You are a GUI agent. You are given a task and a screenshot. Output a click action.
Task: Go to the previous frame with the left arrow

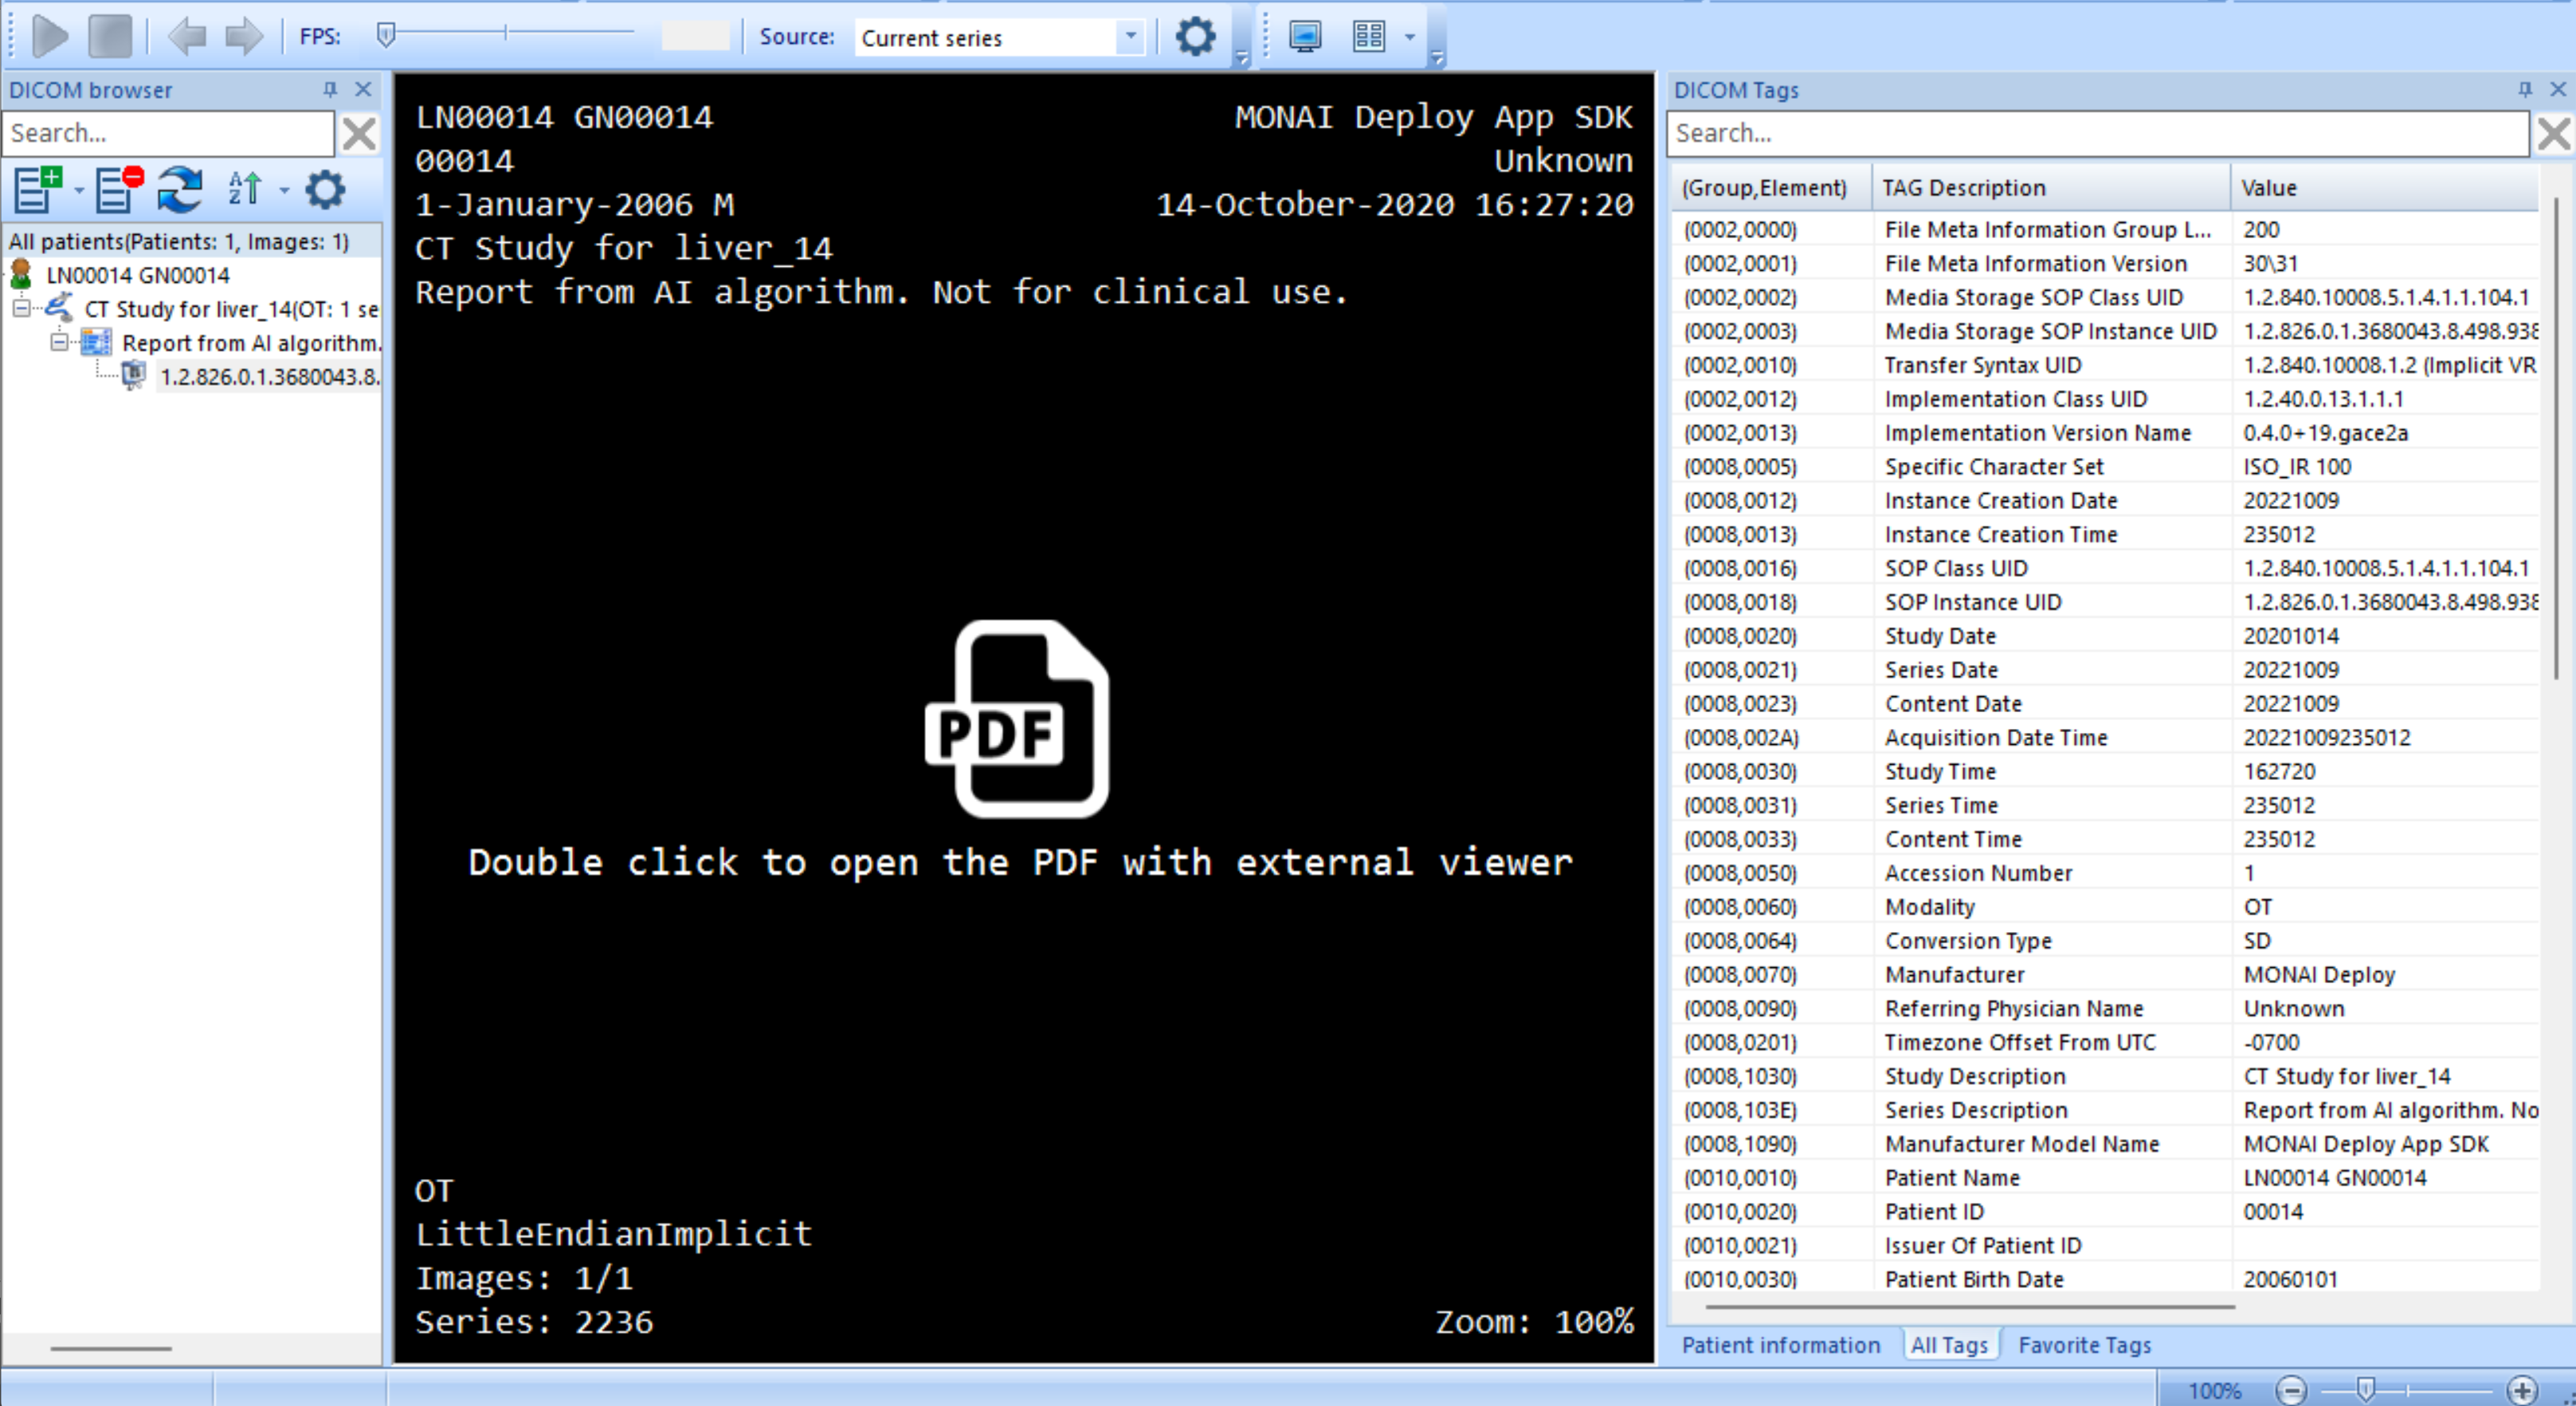187,36
